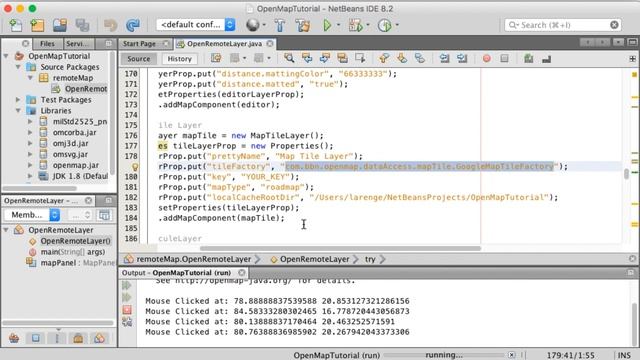Toggle Rectangular Selection icon

point(360,58)
